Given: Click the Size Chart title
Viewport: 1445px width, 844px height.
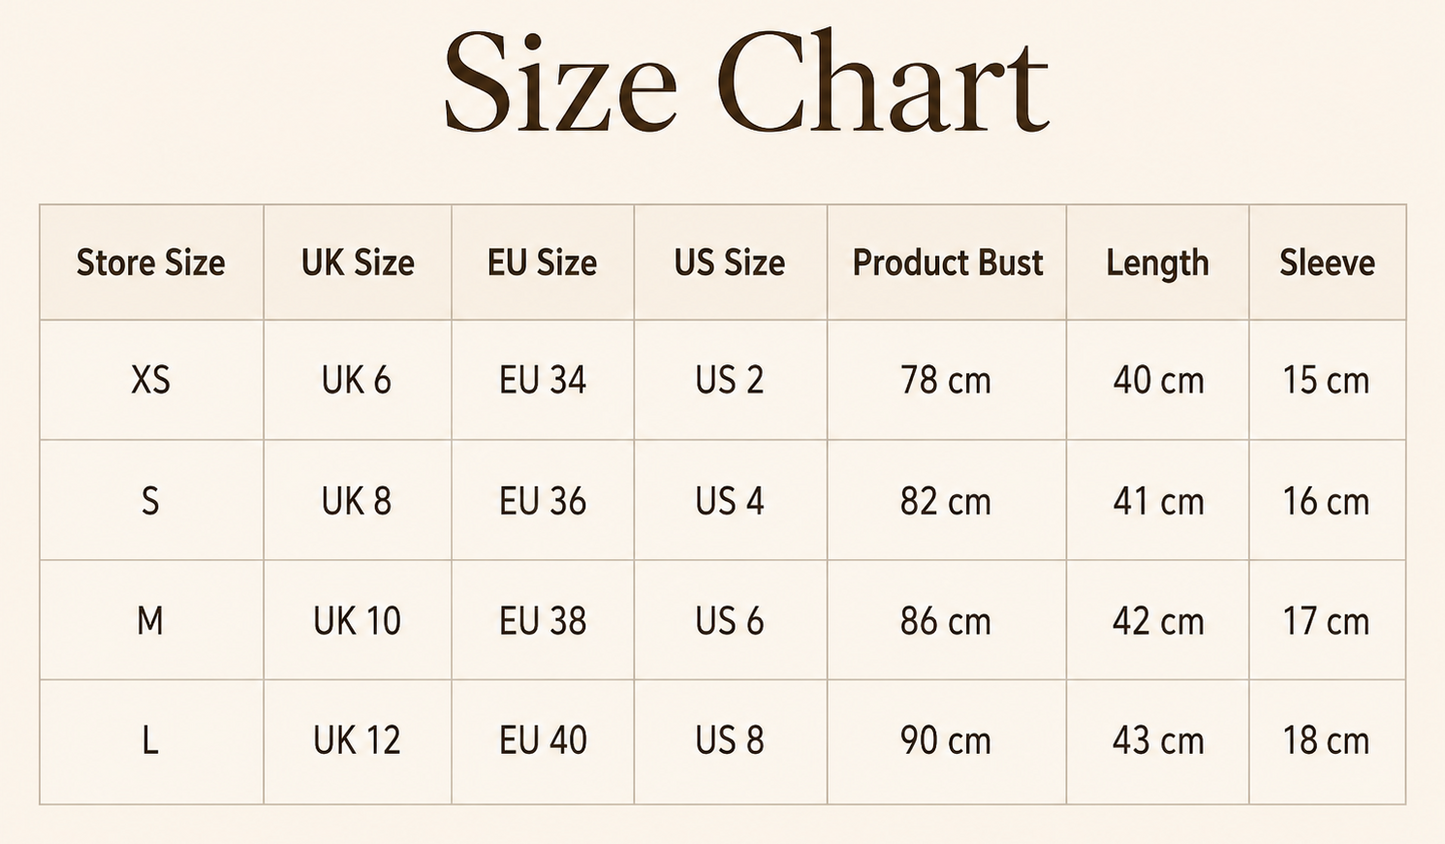Looking at the screenshot, I should point(746,82).
